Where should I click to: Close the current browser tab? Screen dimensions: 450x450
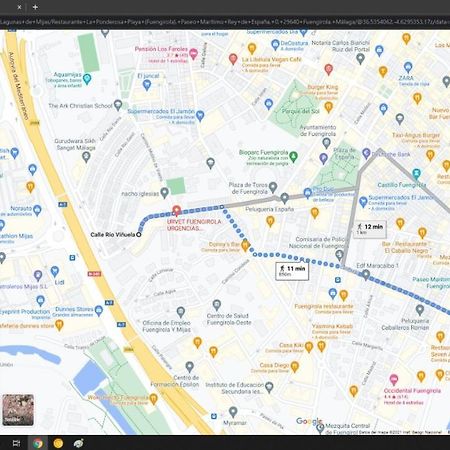(x=19, y=7)
